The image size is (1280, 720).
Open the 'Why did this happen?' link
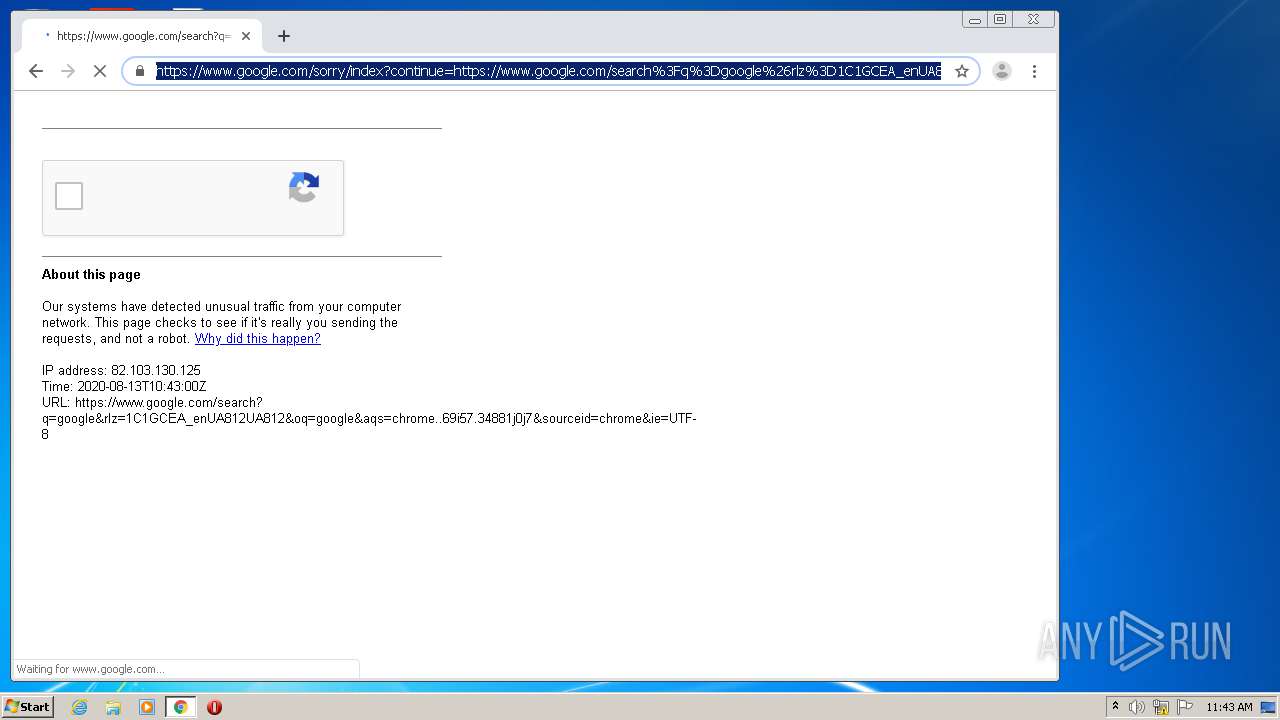pyautogui.click(x=258, y=339)
